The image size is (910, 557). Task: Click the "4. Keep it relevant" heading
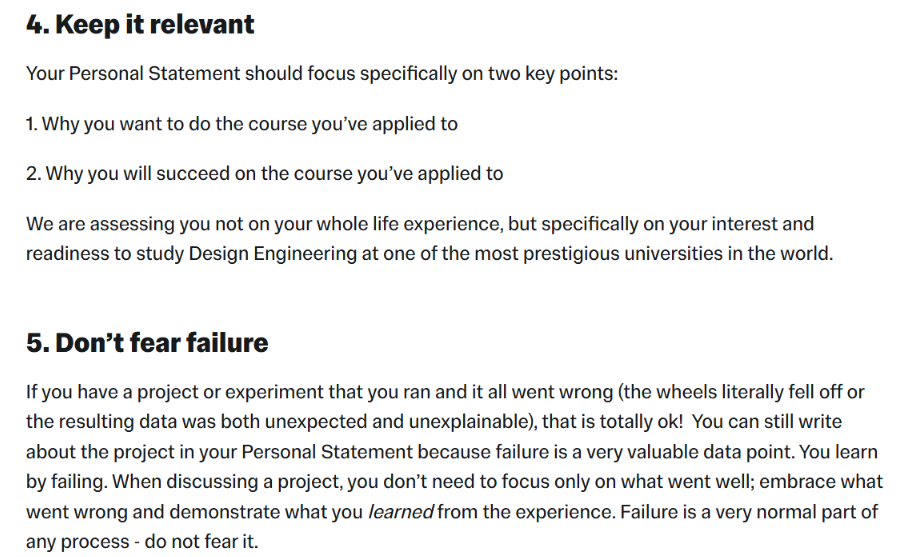coord(140,24)
